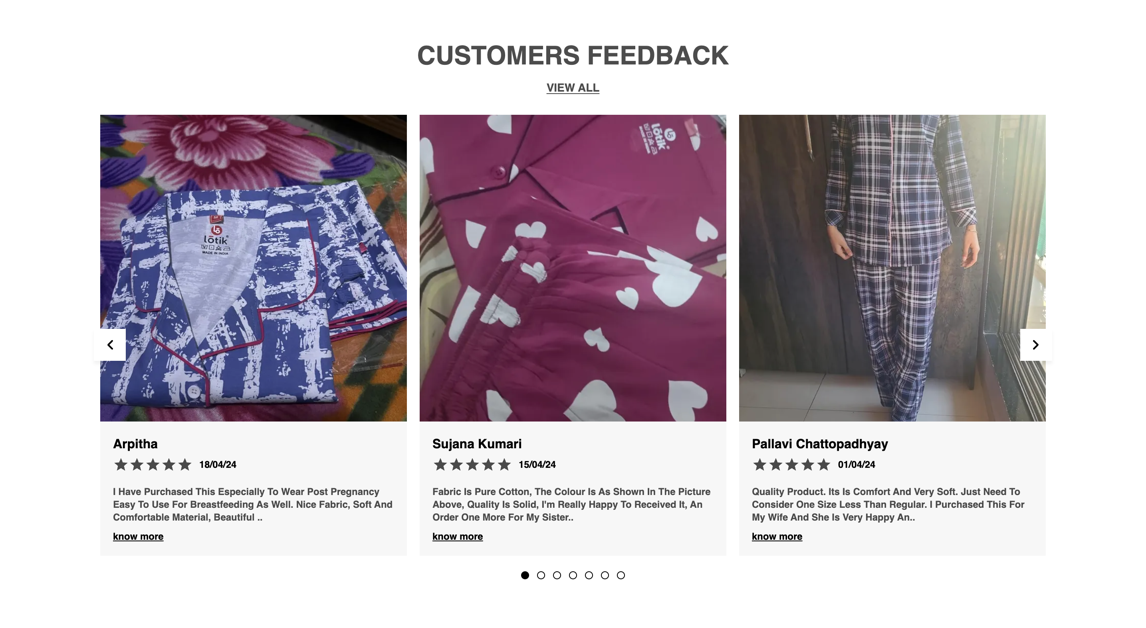Viewport: 1146px width, 628px height.
Task: Go to the sixth carousel dot
Action: point(605,575)
